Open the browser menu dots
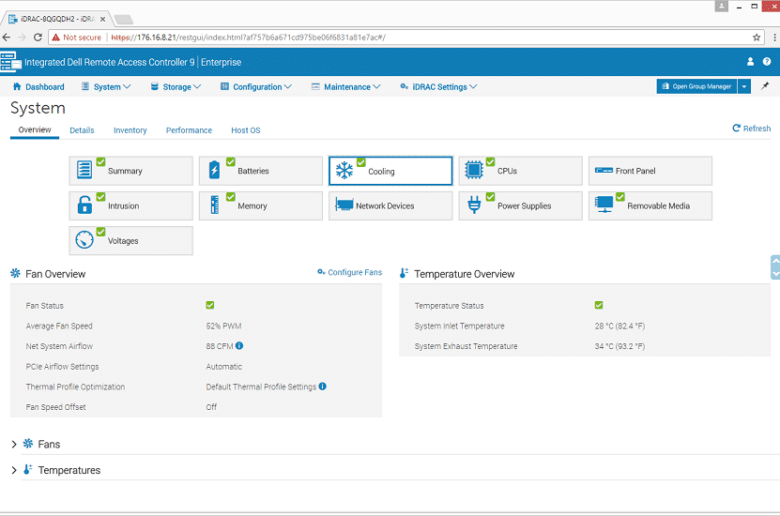Viewport: 780px width, 516px height. point(775,37)
